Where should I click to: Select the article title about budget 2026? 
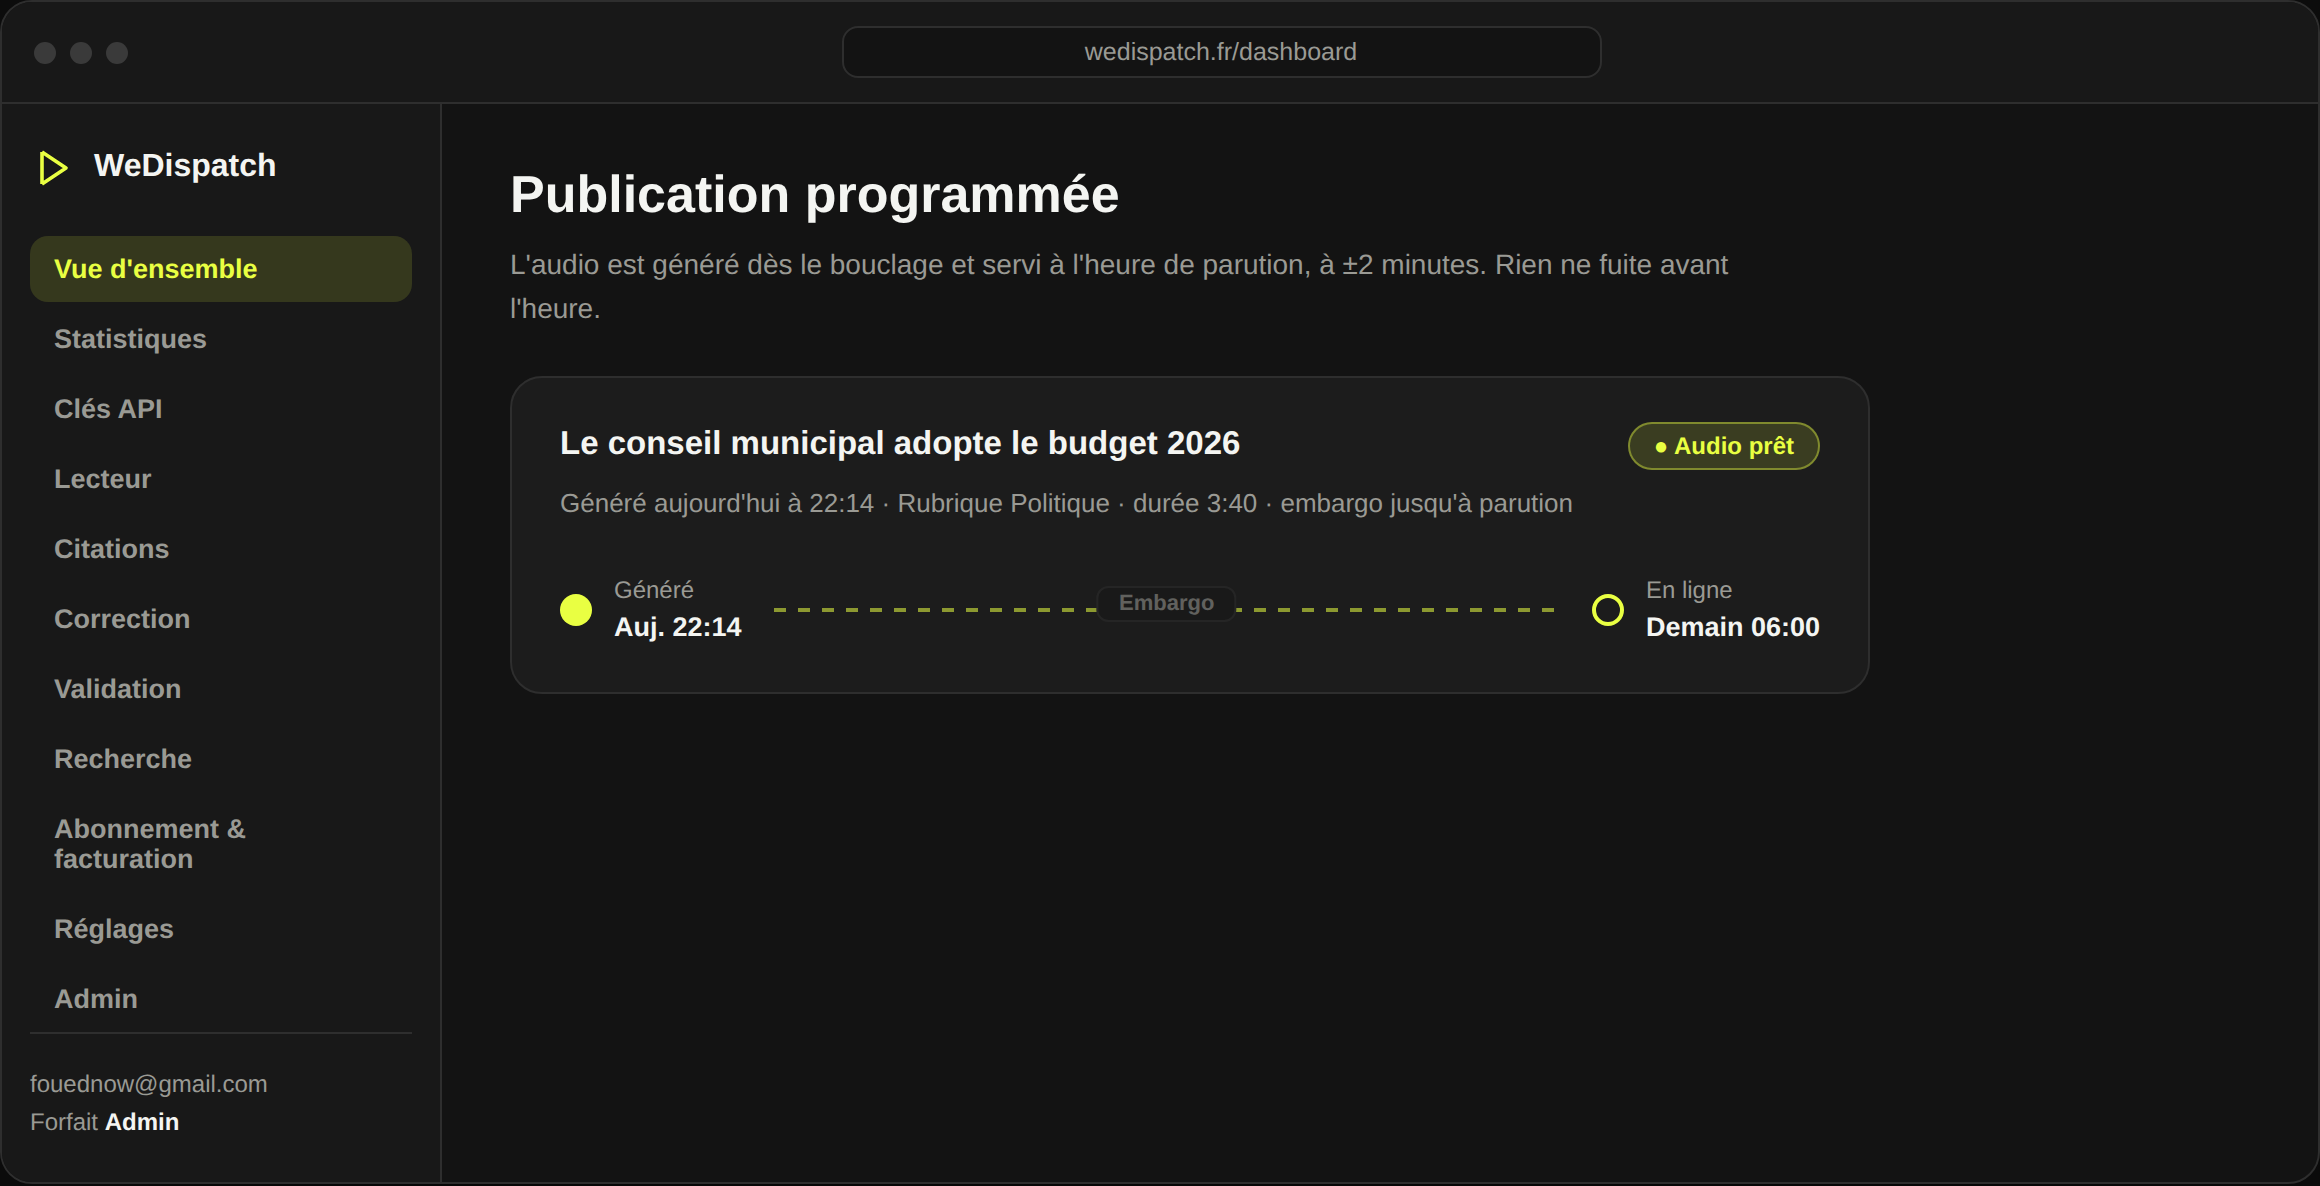(900, 443)
